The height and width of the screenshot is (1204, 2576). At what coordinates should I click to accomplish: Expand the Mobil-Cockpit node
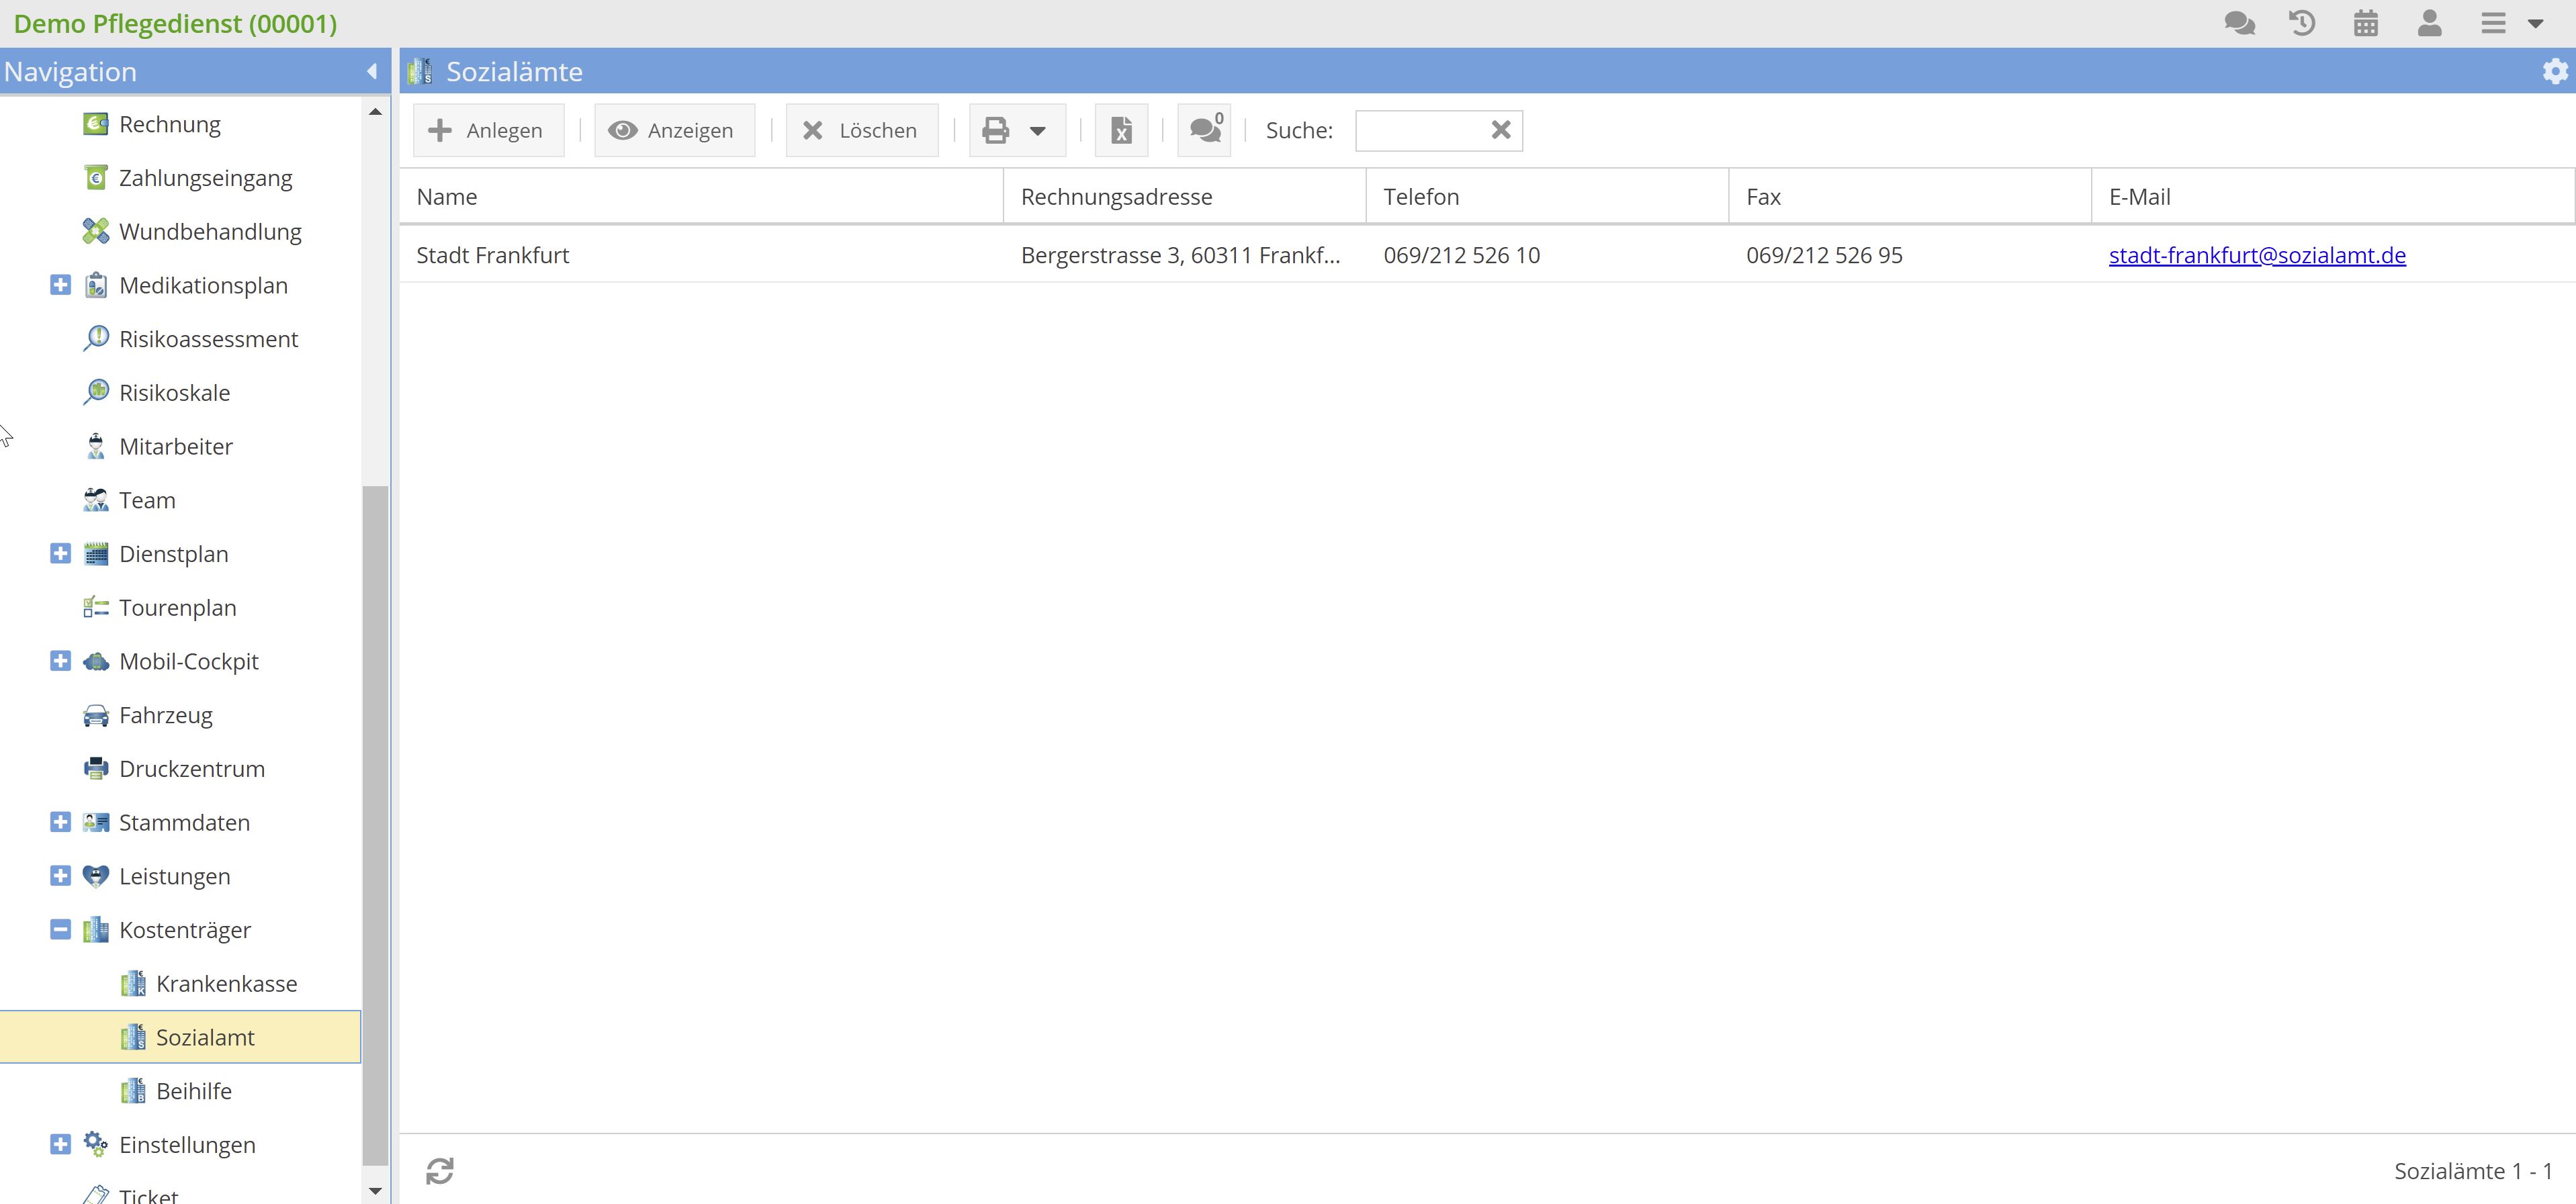point(60,661)
